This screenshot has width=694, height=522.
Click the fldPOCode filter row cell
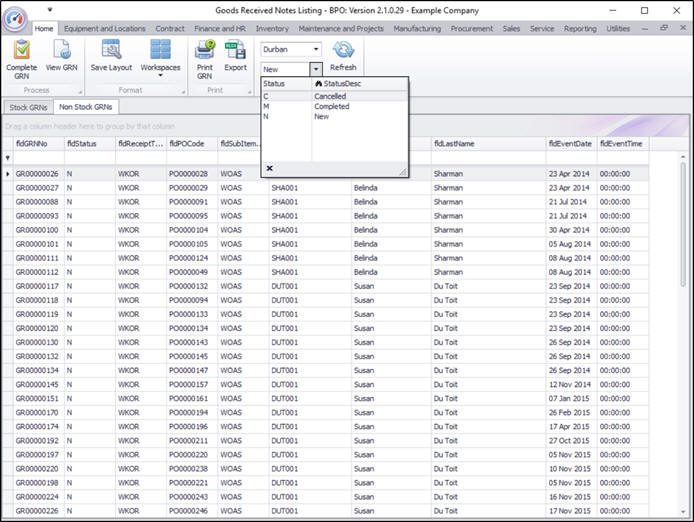[x=191, y=158]
